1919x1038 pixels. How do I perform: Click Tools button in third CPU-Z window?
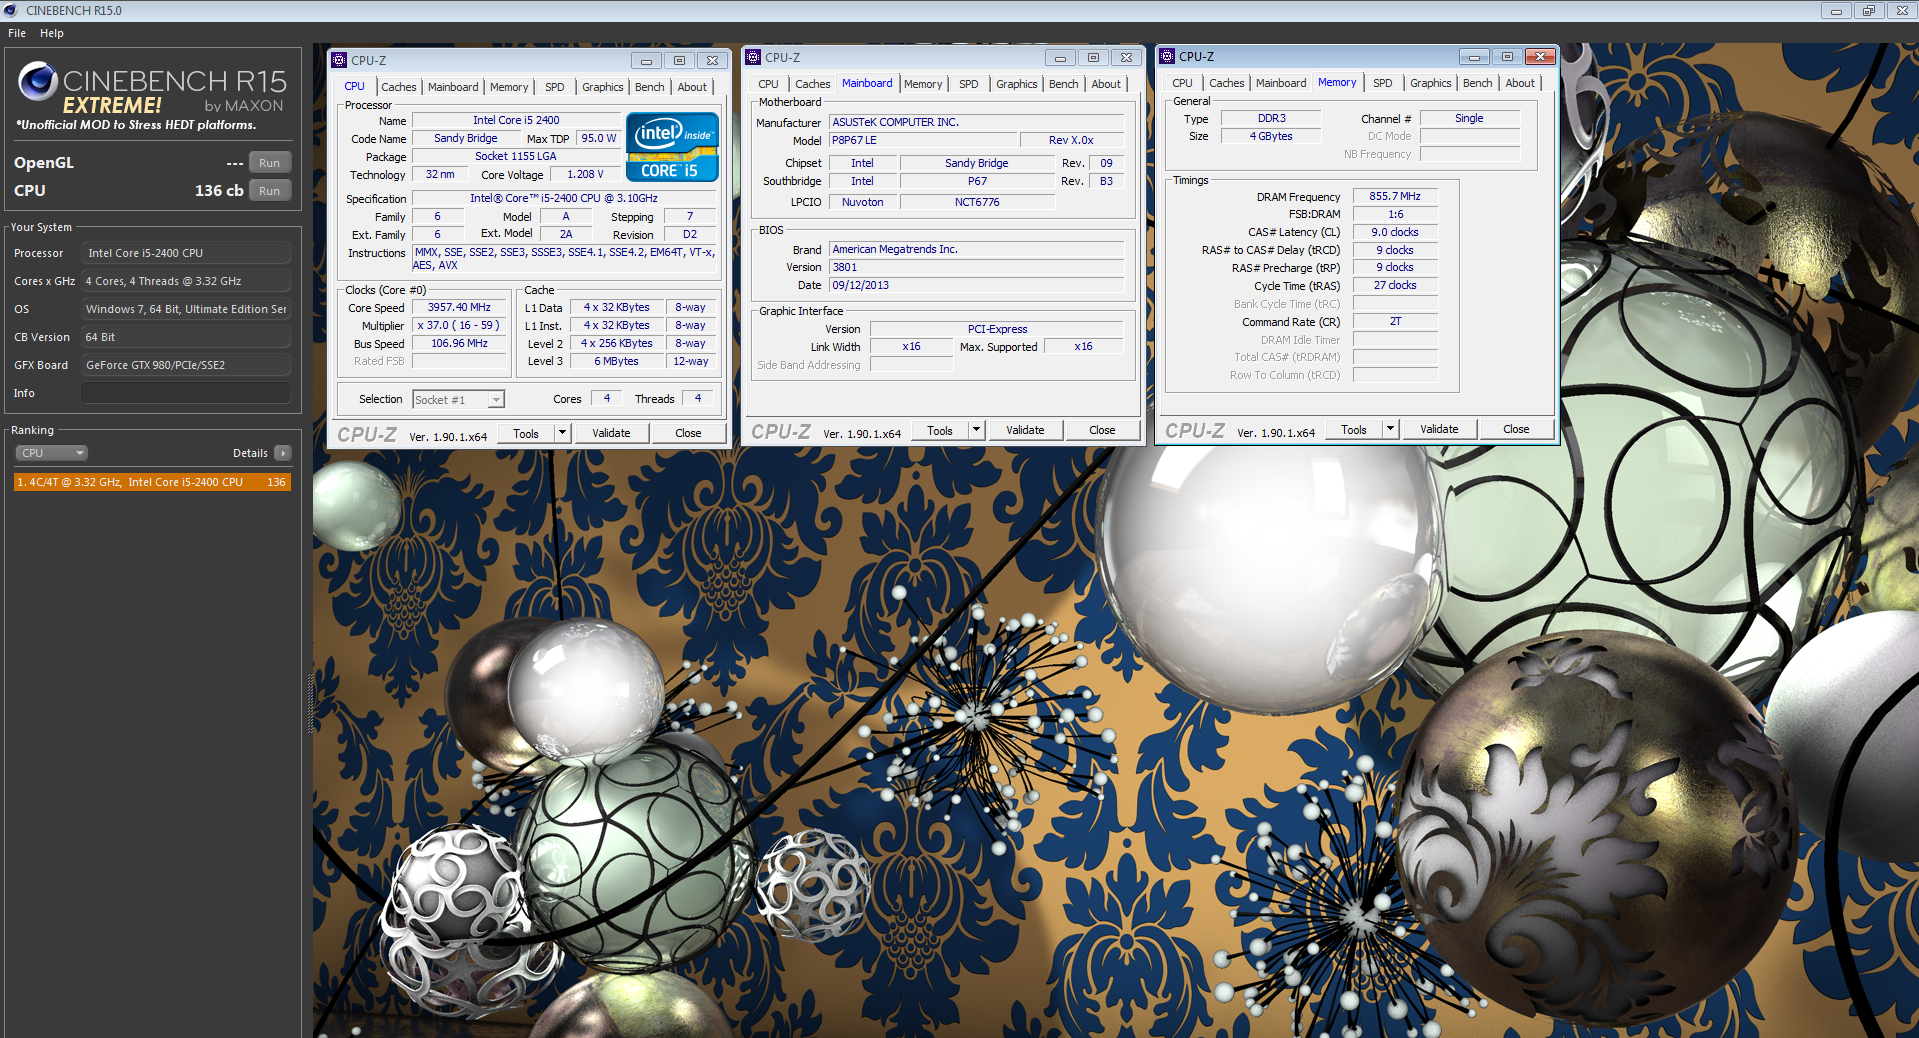[x=1354, y=429]
